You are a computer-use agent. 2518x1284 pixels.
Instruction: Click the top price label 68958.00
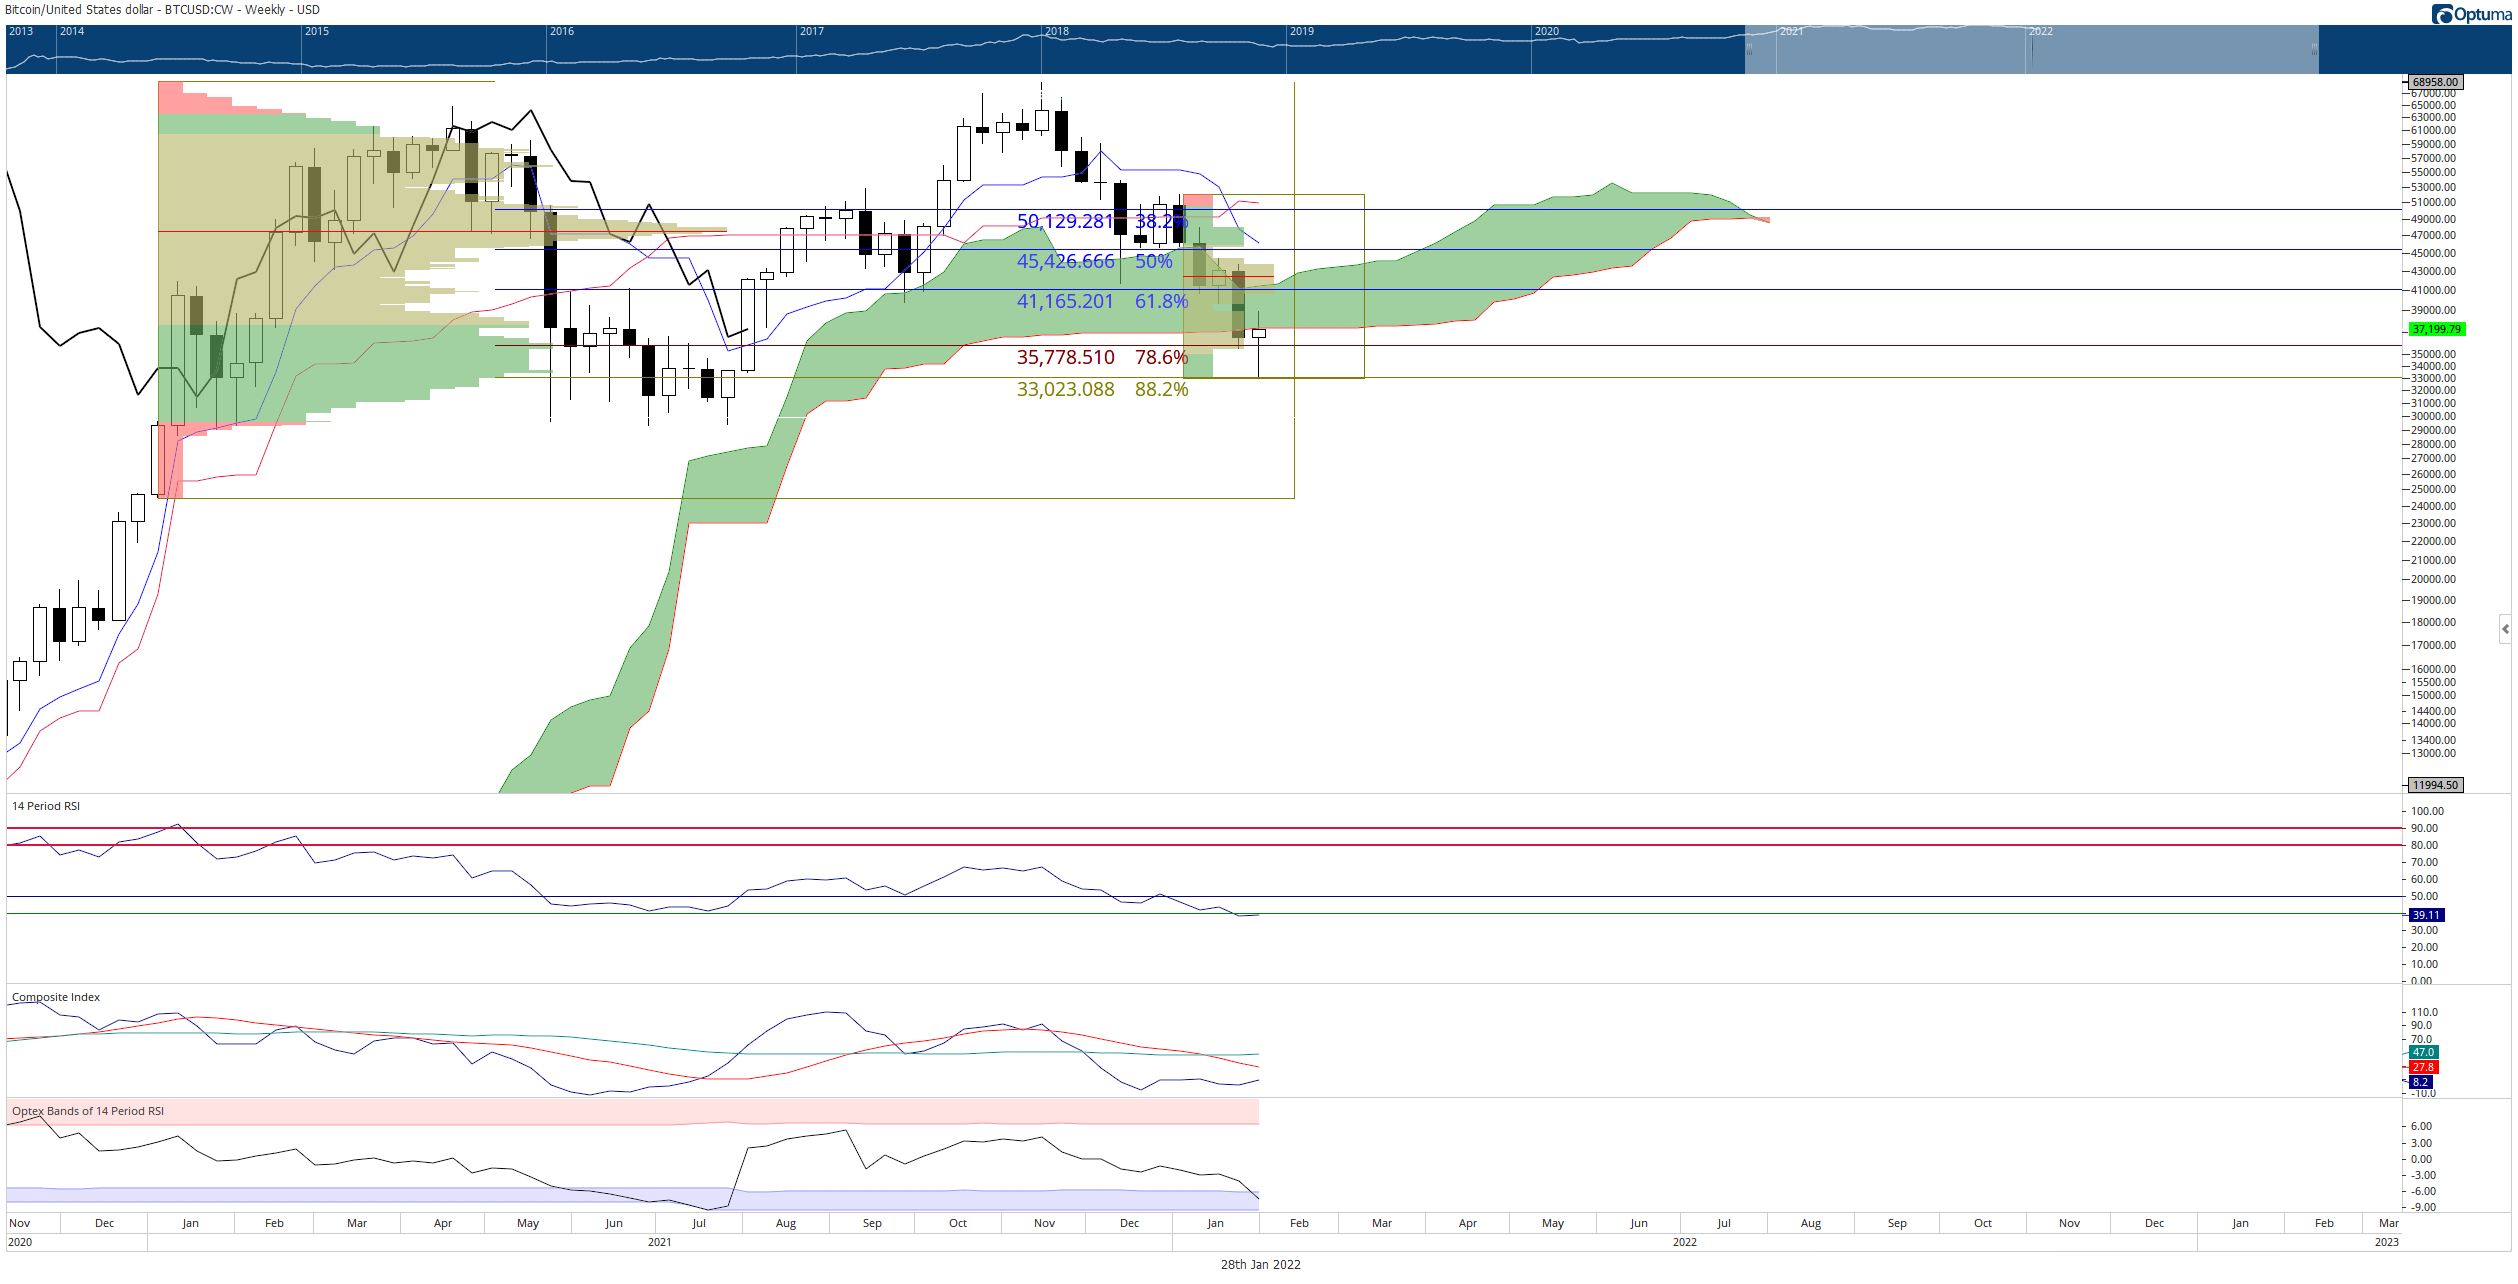2434,82
